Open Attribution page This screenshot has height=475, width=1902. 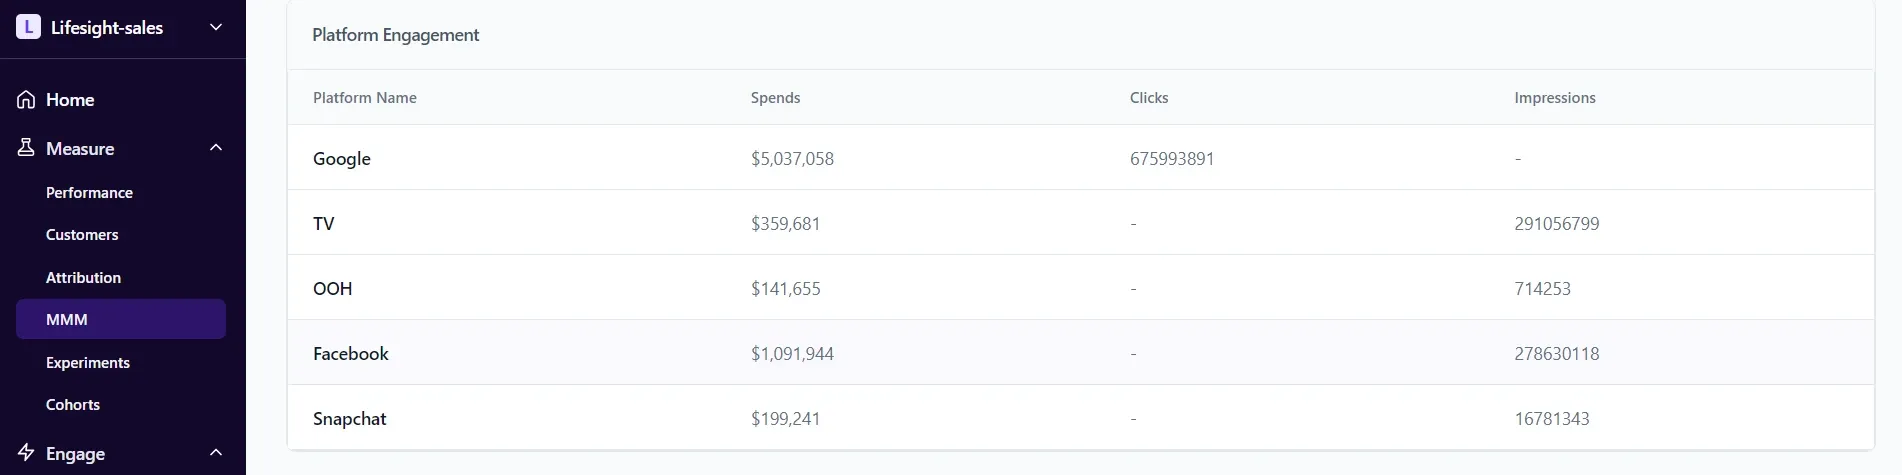[83, 278]
